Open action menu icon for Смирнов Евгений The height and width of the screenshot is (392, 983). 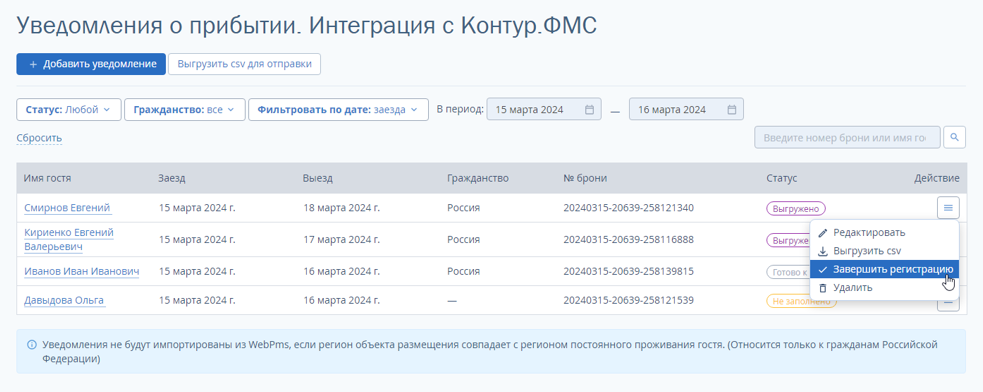[x=948, y=208]
